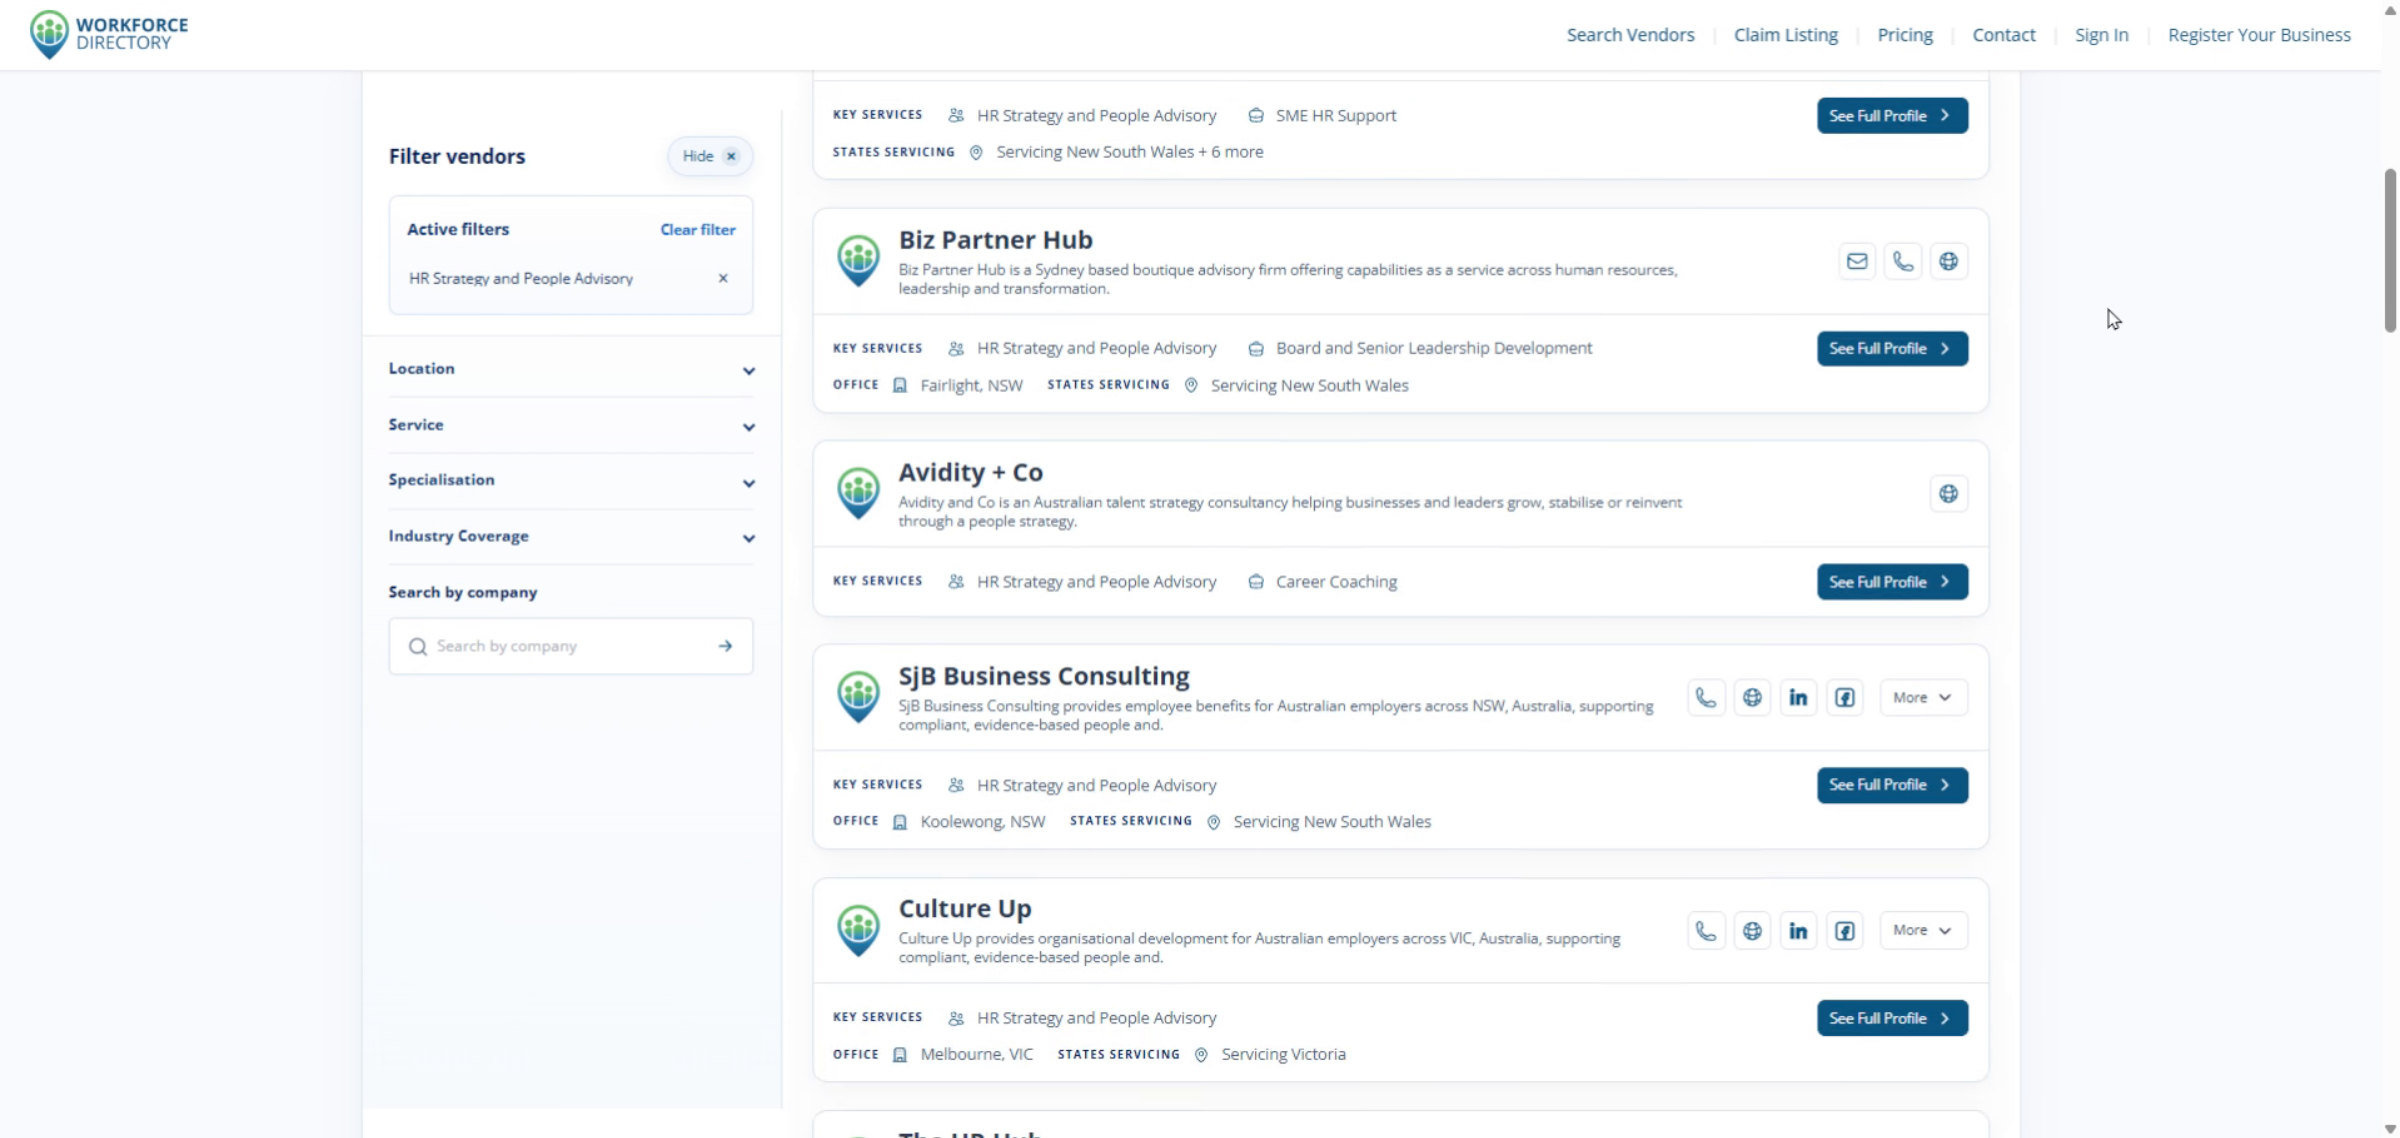Open SjB Business Consulting website globe icon

coord(1752,698)
